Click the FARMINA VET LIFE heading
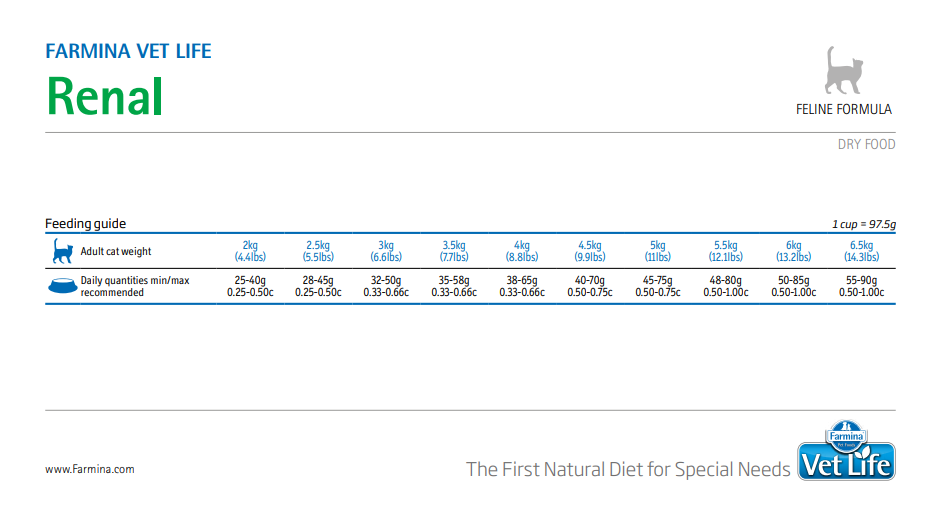The image size is (941, 525). tap(128, 50)
